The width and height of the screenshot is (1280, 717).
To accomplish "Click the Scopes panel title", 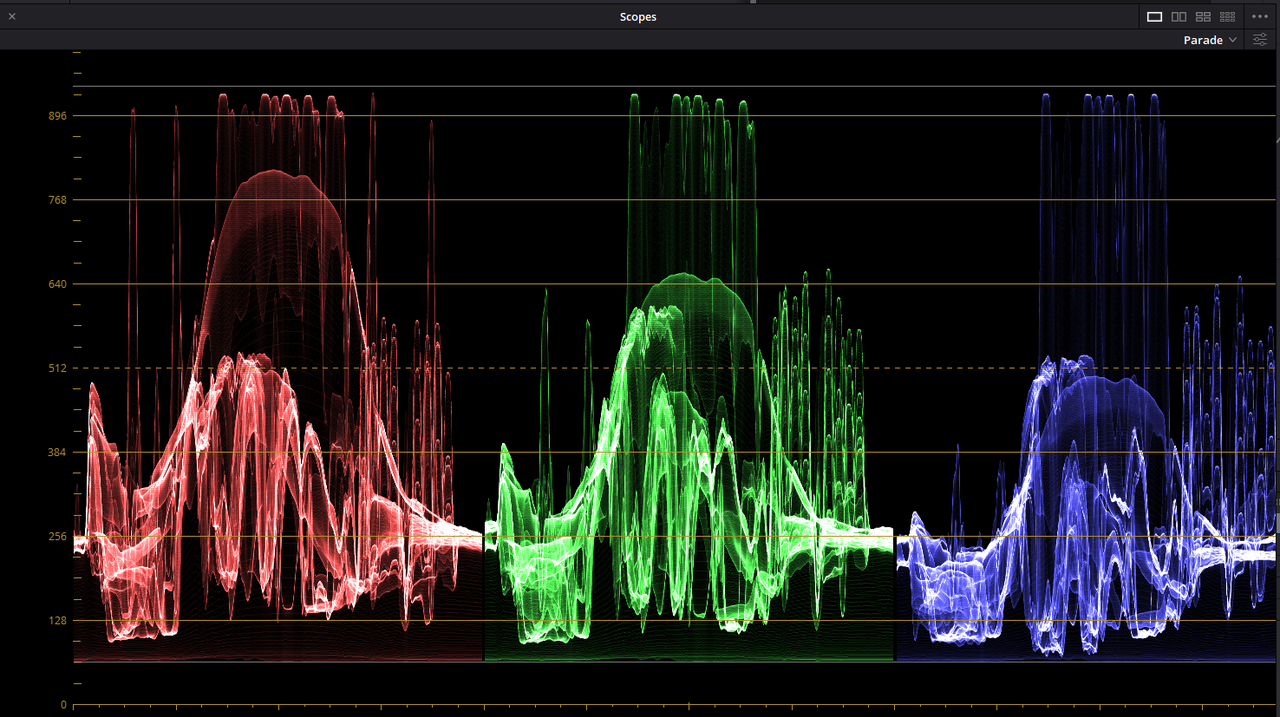I will coord(638,17).
